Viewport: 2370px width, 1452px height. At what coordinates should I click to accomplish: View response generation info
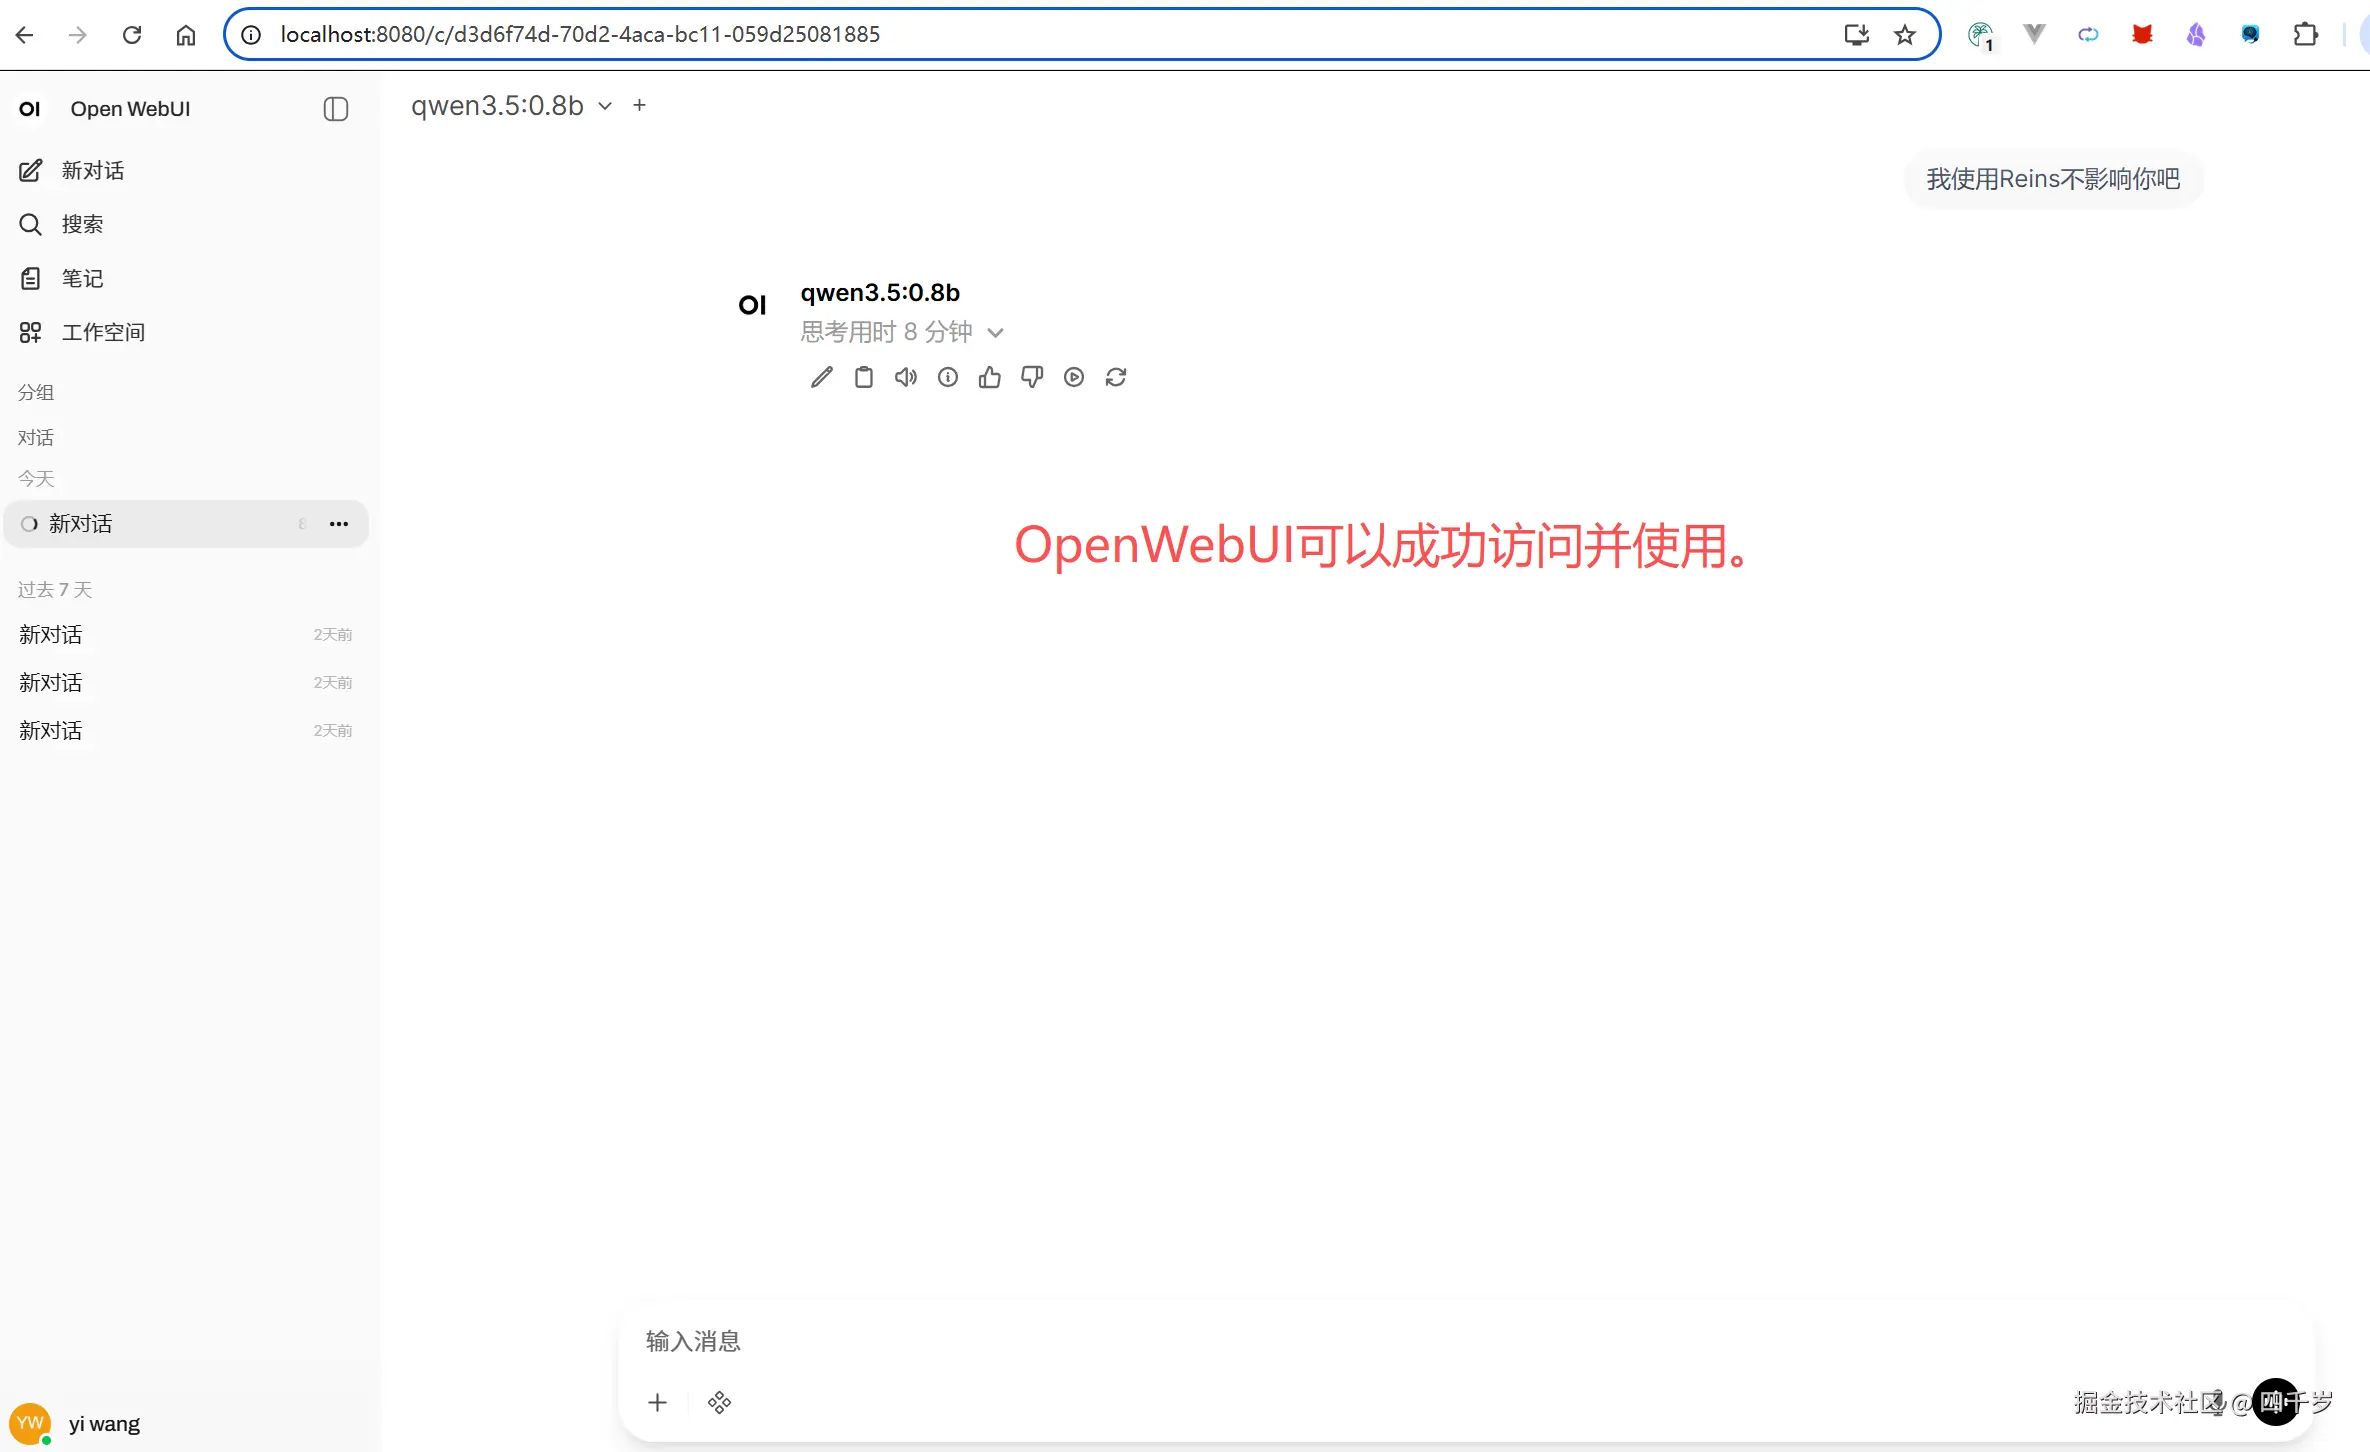pyautogui.click(x=947, y=377)
